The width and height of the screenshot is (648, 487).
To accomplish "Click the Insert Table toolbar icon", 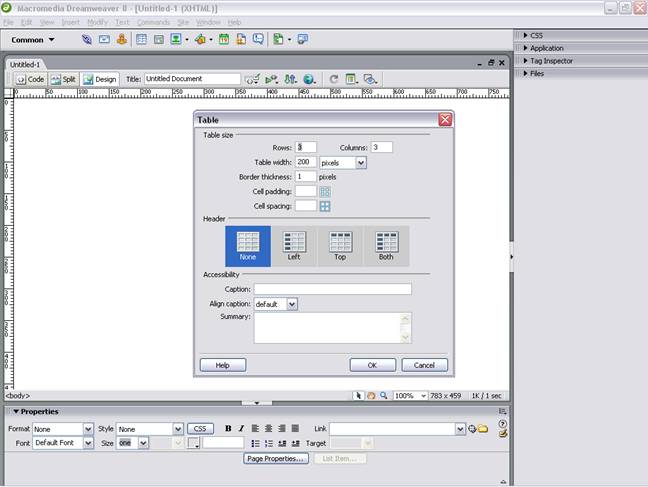I will point(141,40).
